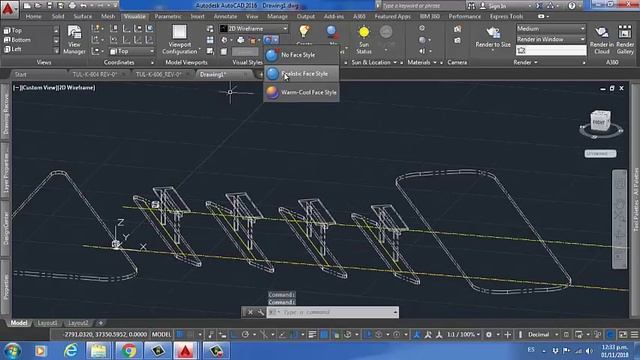Viewport: 640px width, 360px height.
Task: Open the Decimal units dropdown
Action: (542, 335)
